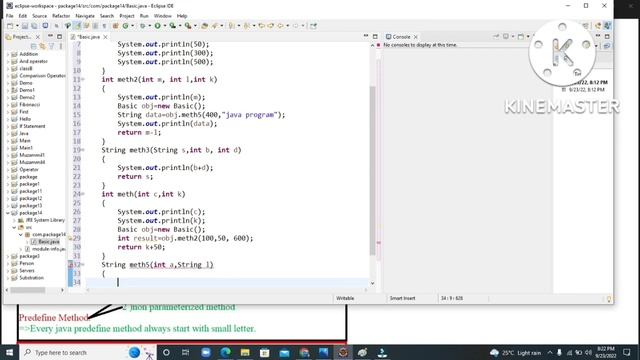Click Open Console icon in Console toolbar
The width and height of the screenshot is (640, 360).
[522, 36]
